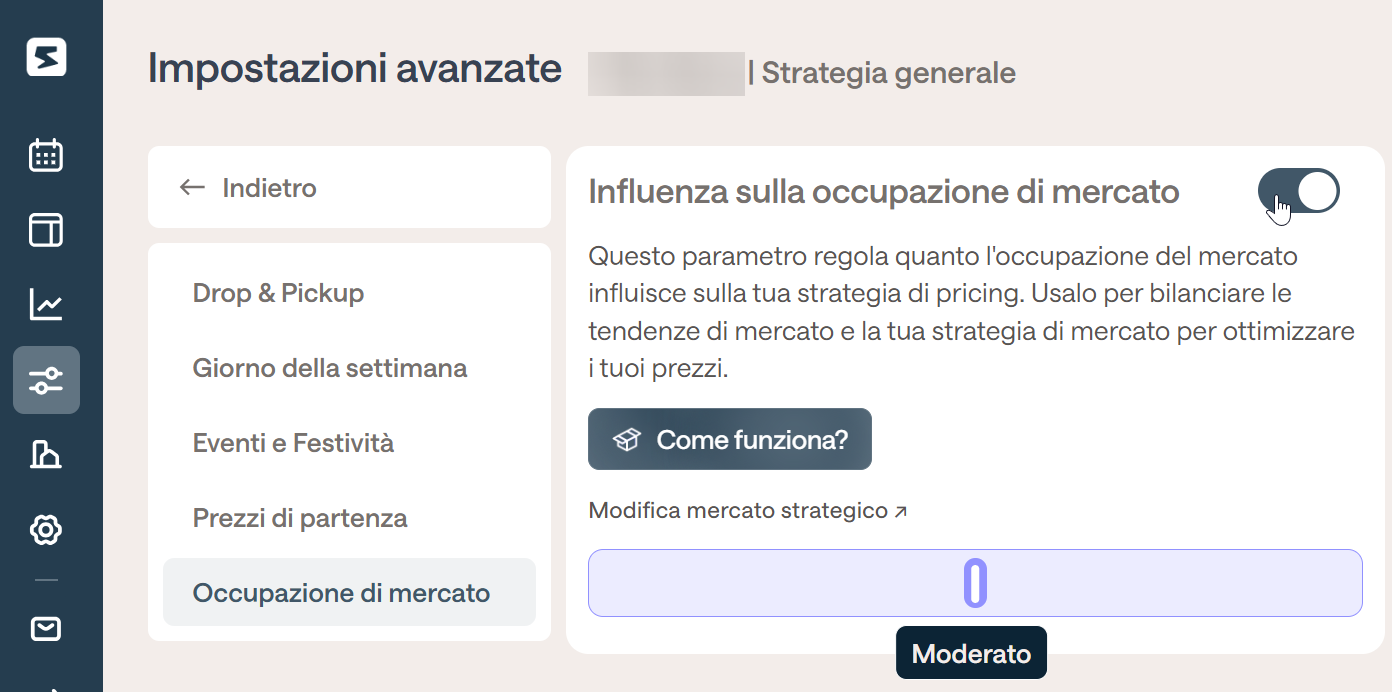
Task: Click Come funziona? button
Action: pyautogui.click(x=730, y=439)
